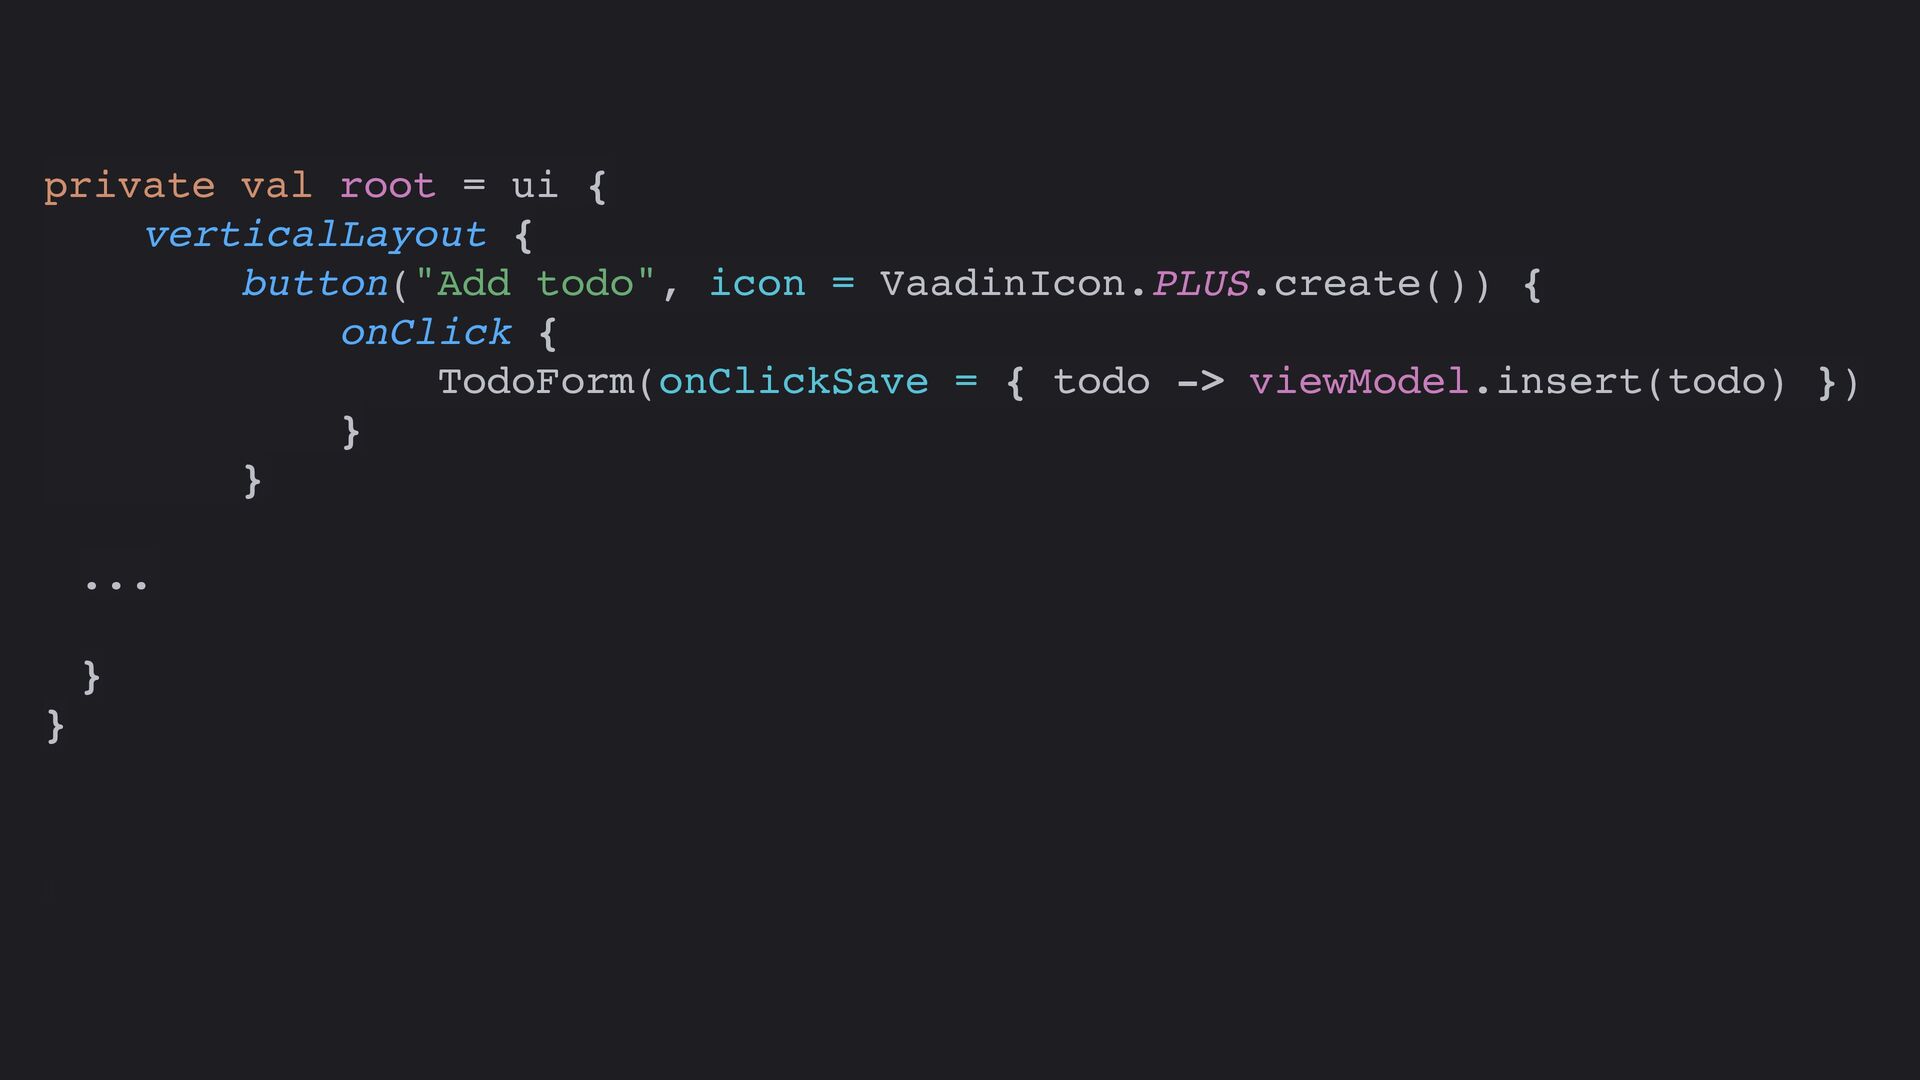The image size is (1920, 1080).
Task: Click the 'create()' method call
Action: point(1371,285)
